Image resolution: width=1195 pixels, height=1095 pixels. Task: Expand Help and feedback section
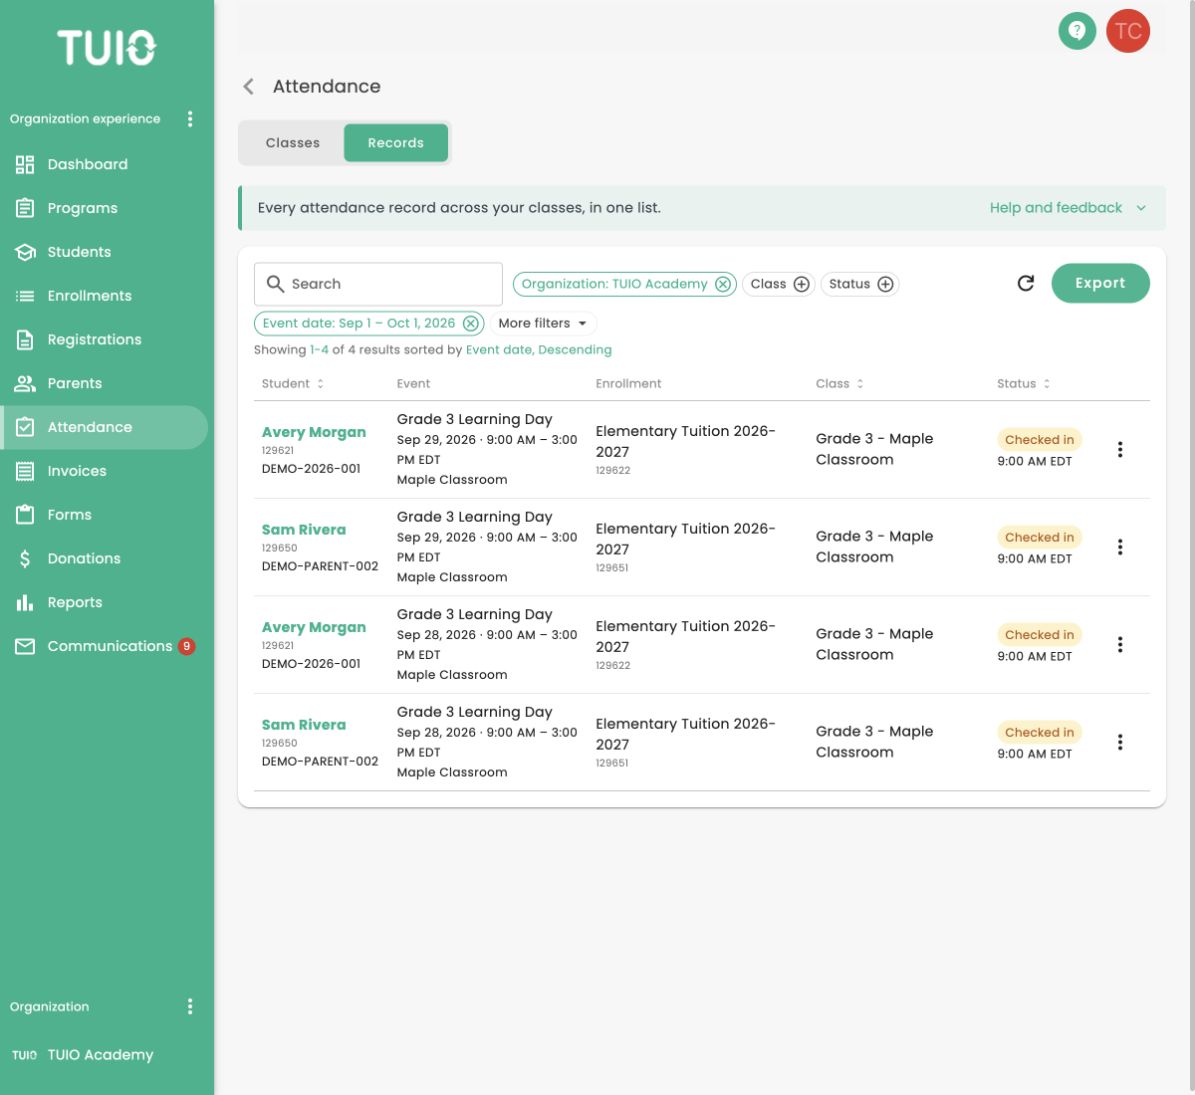pos(1067,208)
